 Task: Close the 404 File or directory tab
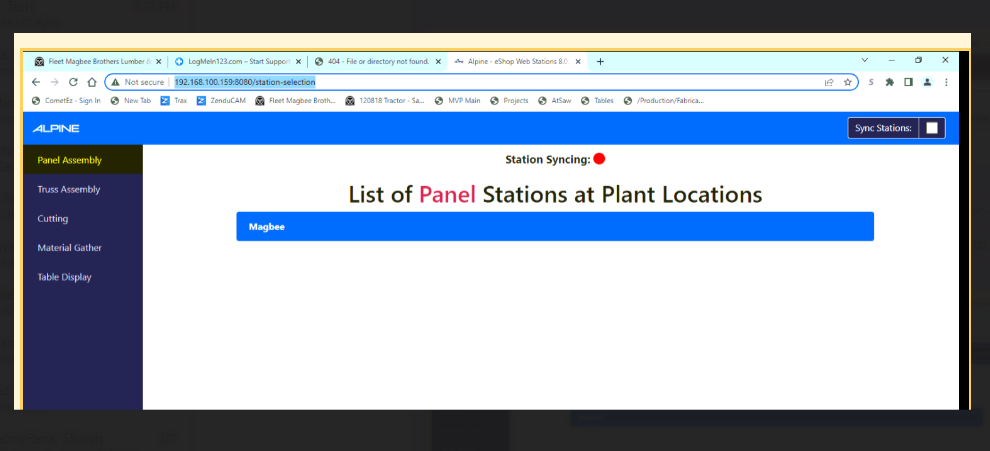pos(438,62)
